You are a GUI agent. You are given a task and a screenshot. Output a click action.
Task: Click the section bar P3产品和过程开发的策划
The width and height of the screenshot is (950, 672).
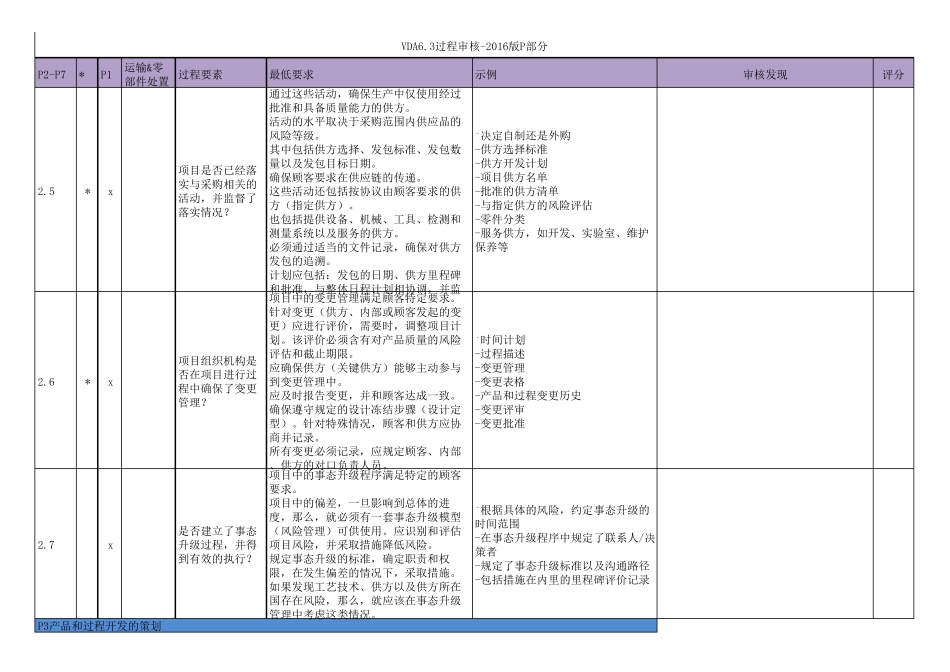[x=346, y=625]
